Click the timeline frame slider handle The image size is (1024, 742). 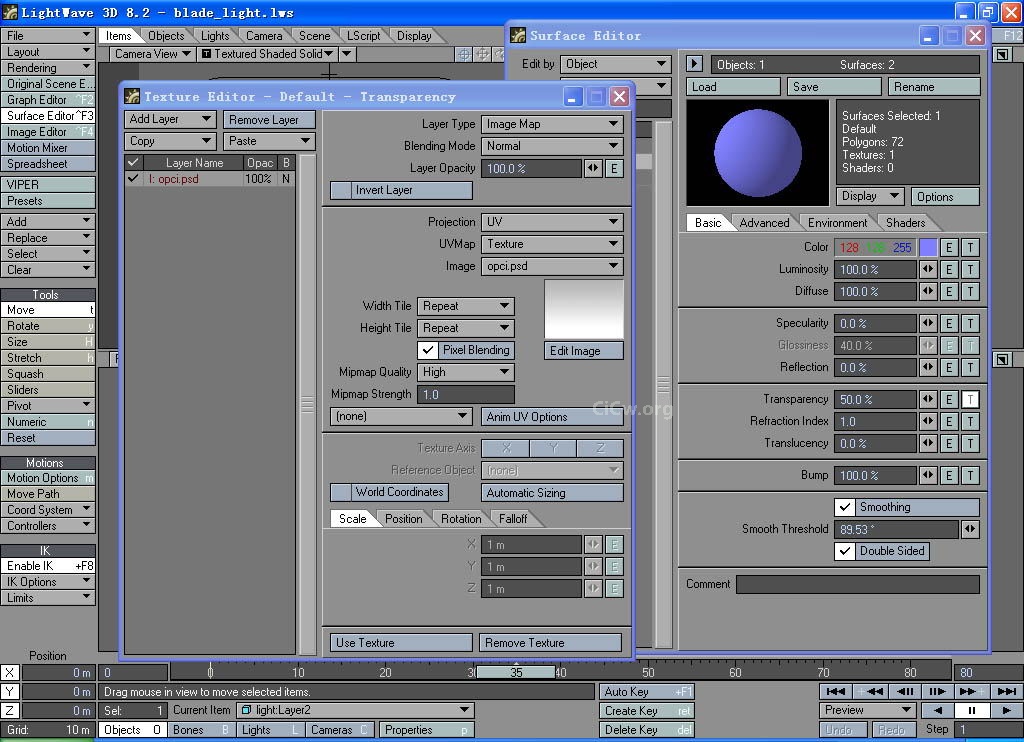coord(516,672)
